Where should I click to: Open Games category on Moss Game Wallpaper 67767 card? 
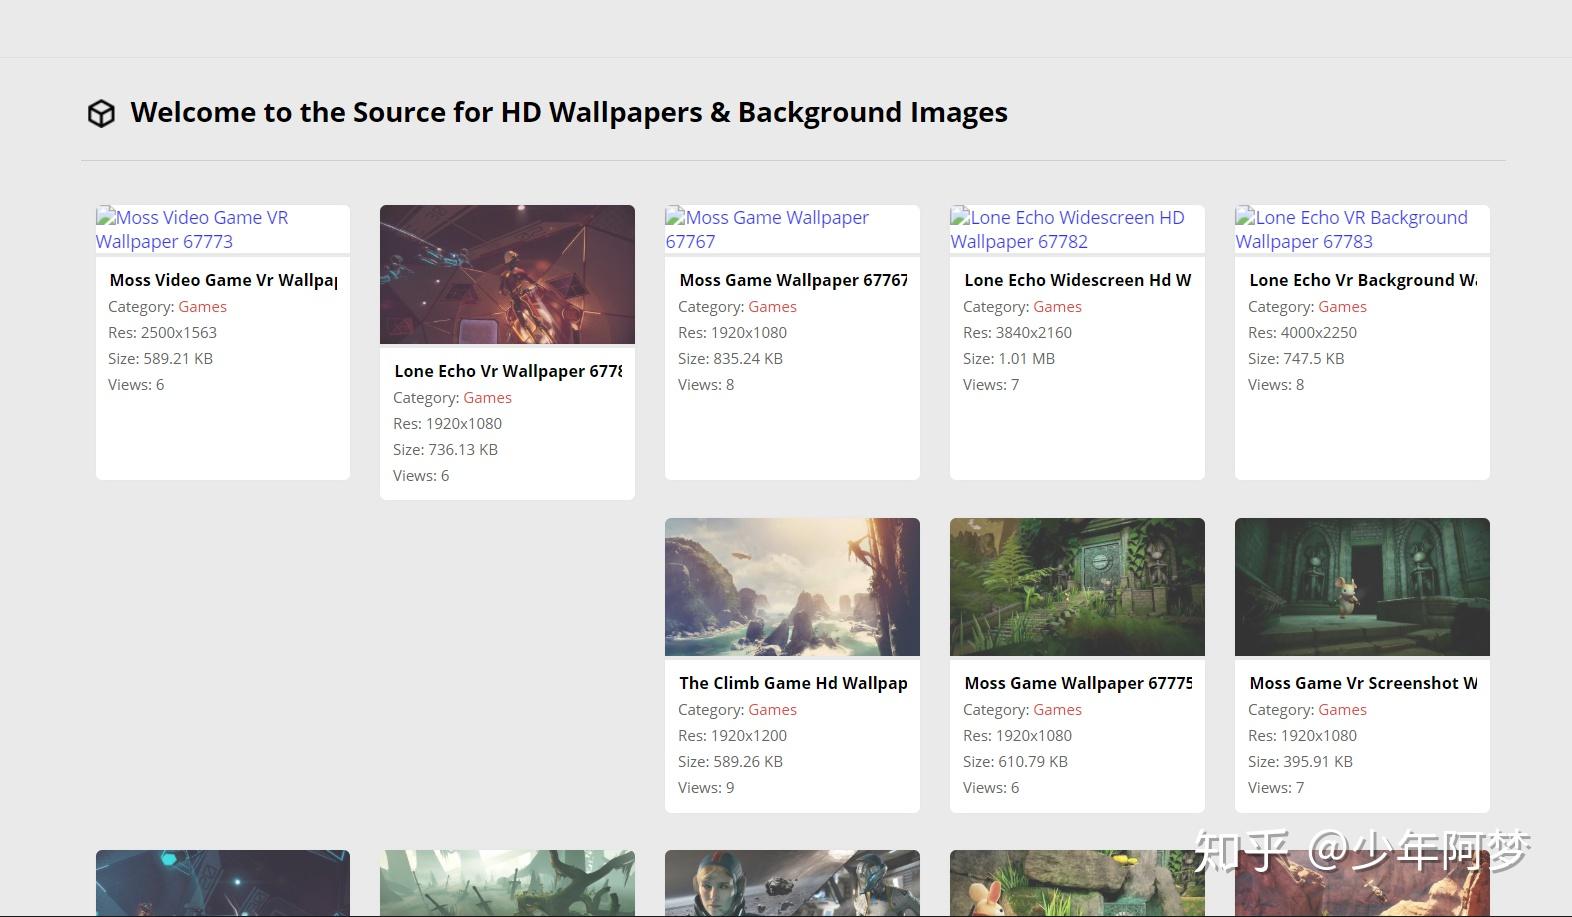click(772, 307)
